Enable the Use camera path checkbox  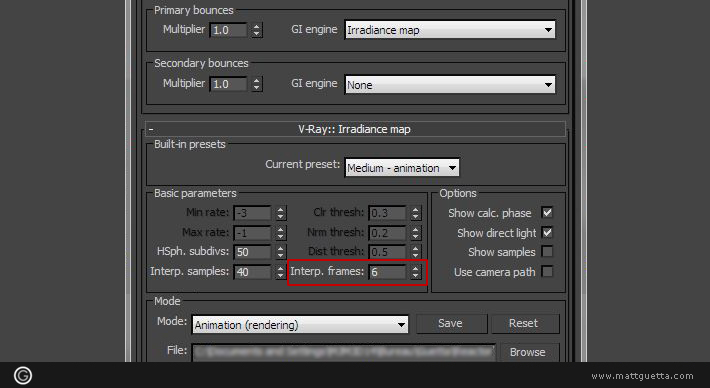[x=547, y=272]
